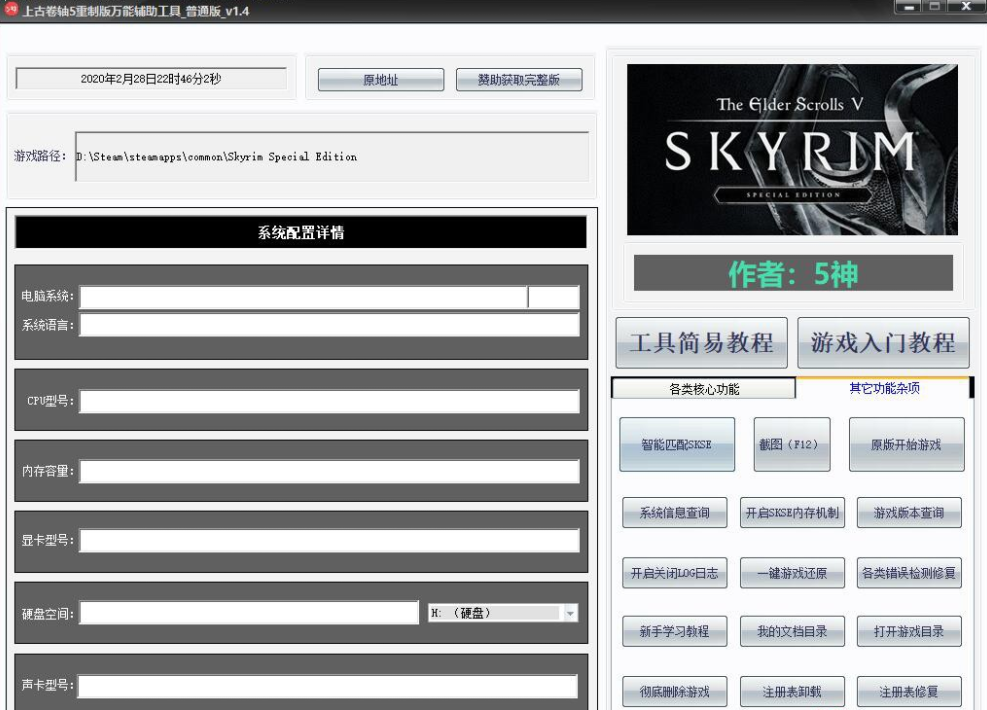
Task: Minimize the tool window
Action: tap(909, 7)
